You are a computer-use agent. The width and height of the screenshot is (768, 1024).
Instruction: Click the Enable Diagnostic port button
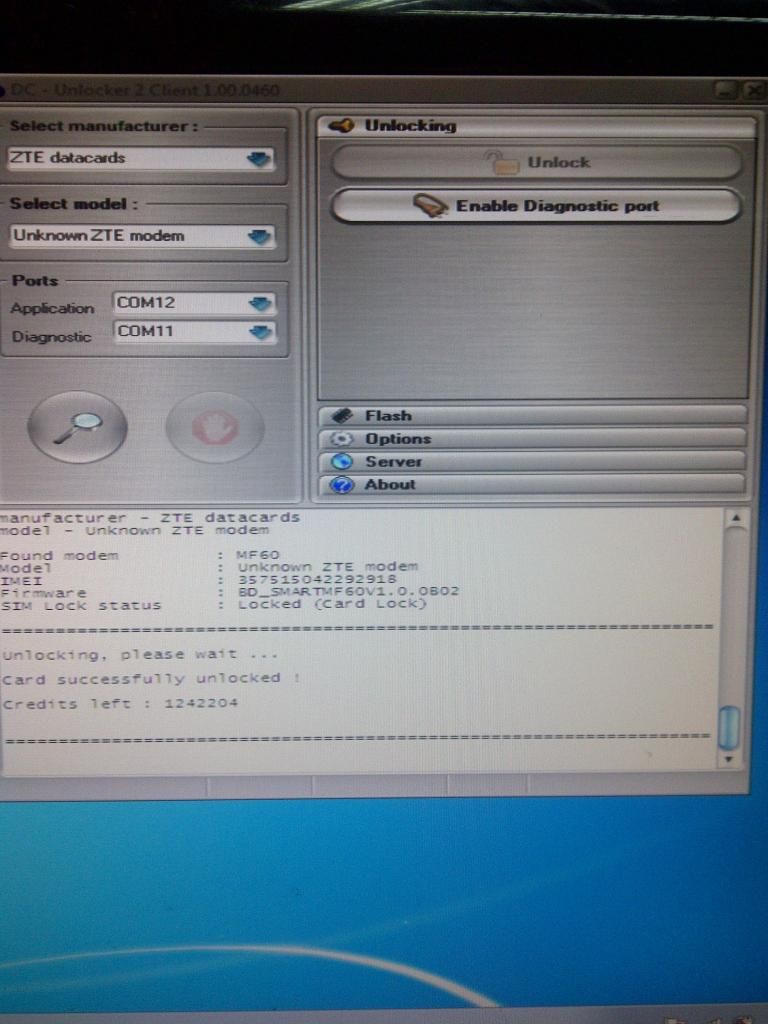pos(537,206)
